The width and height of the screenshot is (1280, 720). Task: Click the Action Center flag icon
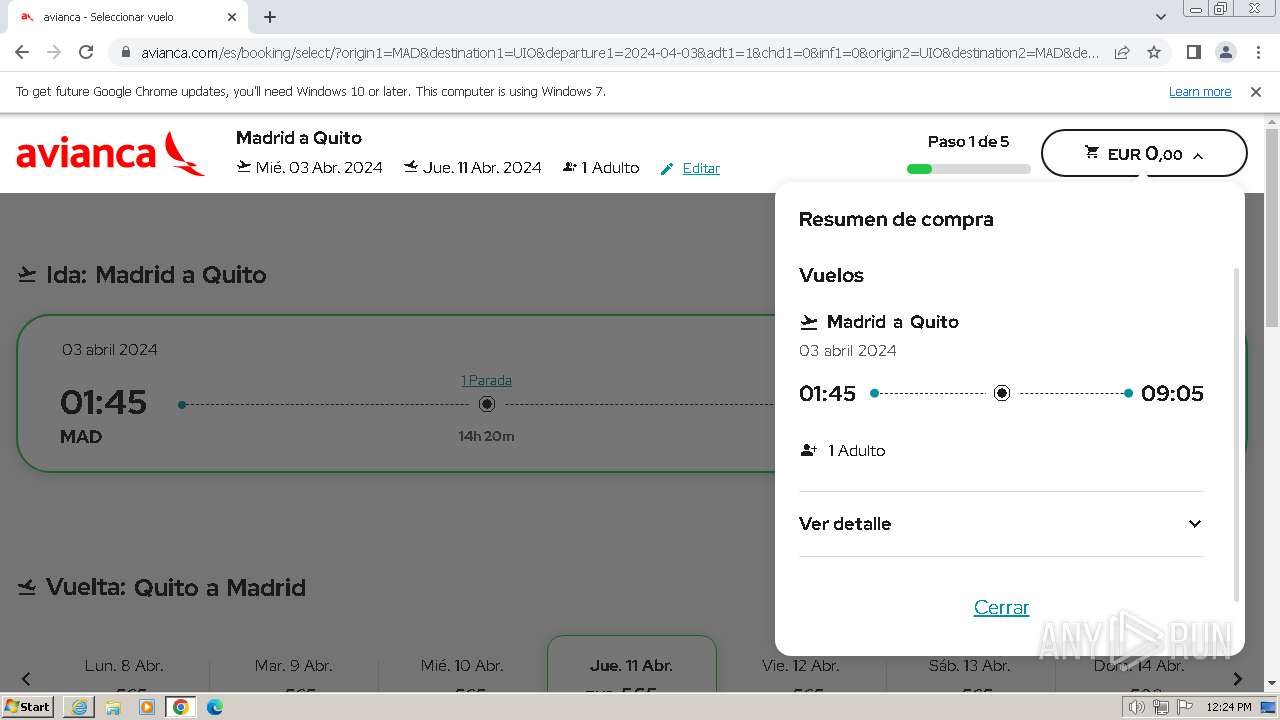point(1183,707)
